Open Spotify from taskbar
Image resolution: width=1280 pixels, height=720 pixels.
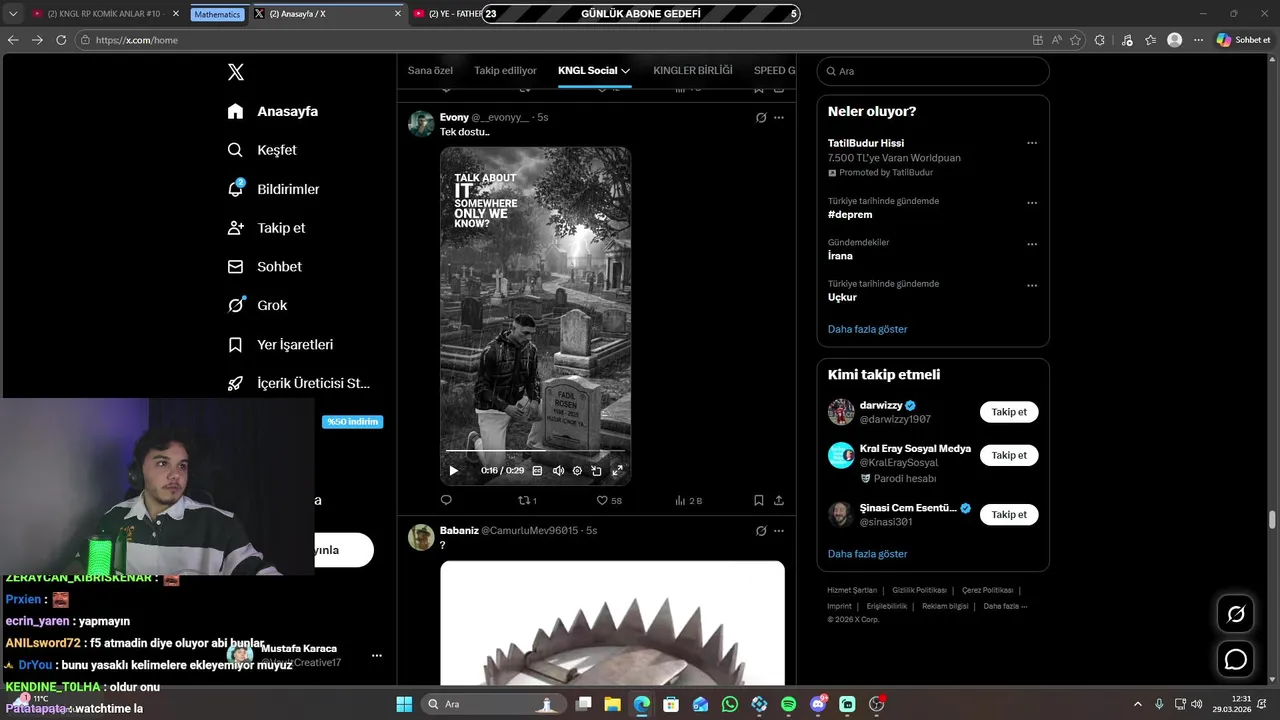tap(788, 704)
